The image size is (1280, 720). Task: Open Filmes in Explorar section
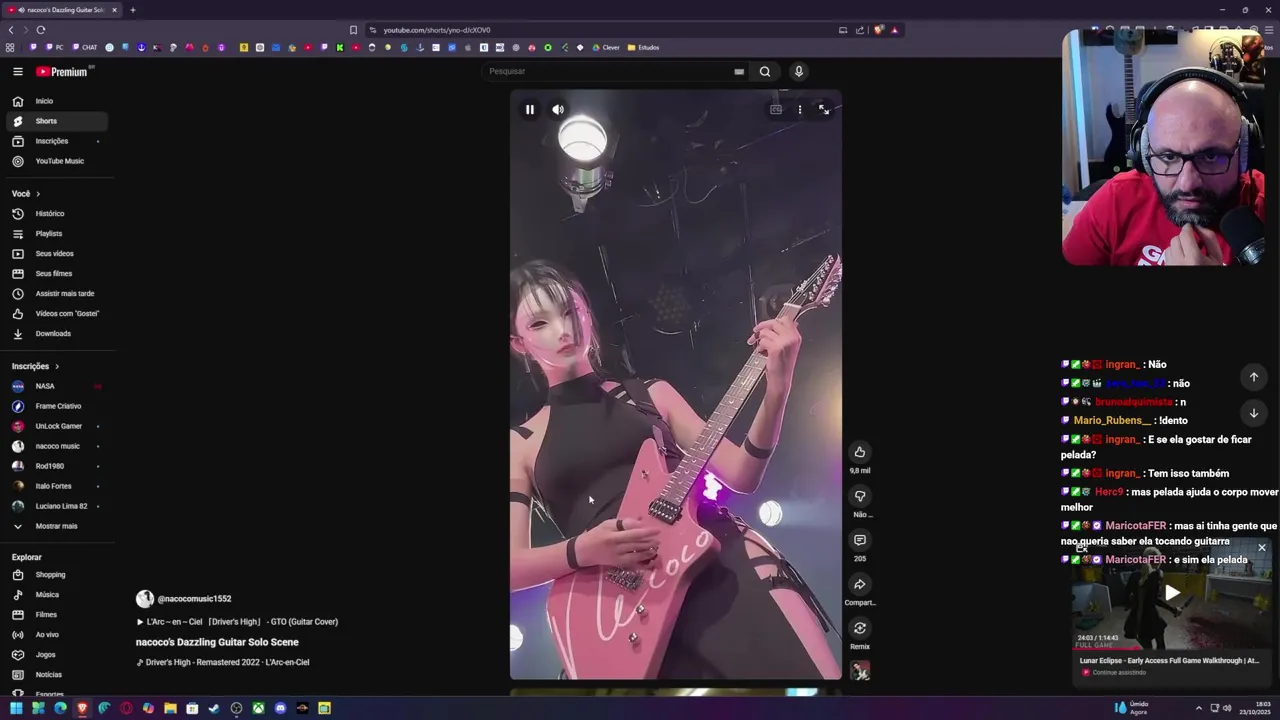click(57, 615)
